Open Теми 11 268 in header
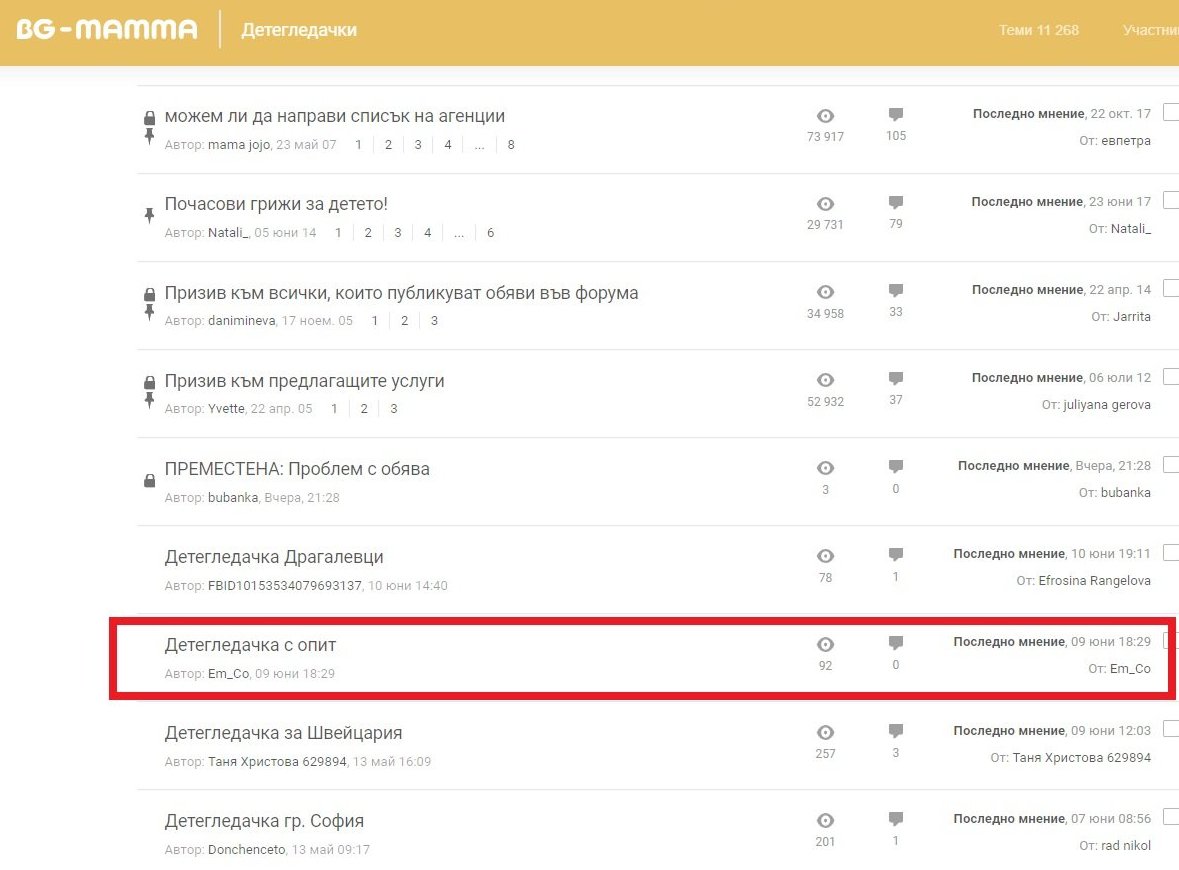Image resolution: width=1179 pixels, height=870 pixels. click(x=1038, y=30)
